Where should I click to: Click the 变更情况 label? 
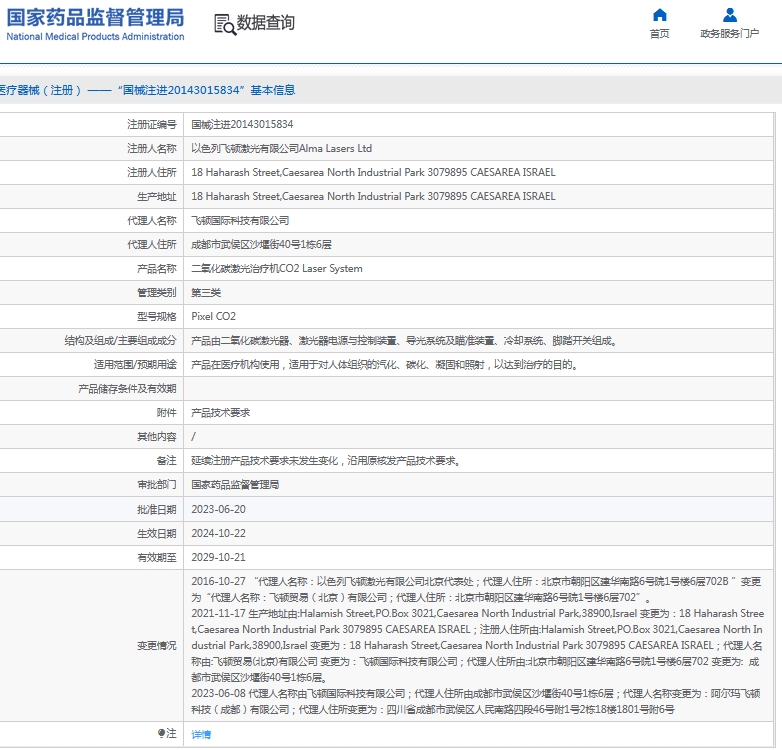157,645
